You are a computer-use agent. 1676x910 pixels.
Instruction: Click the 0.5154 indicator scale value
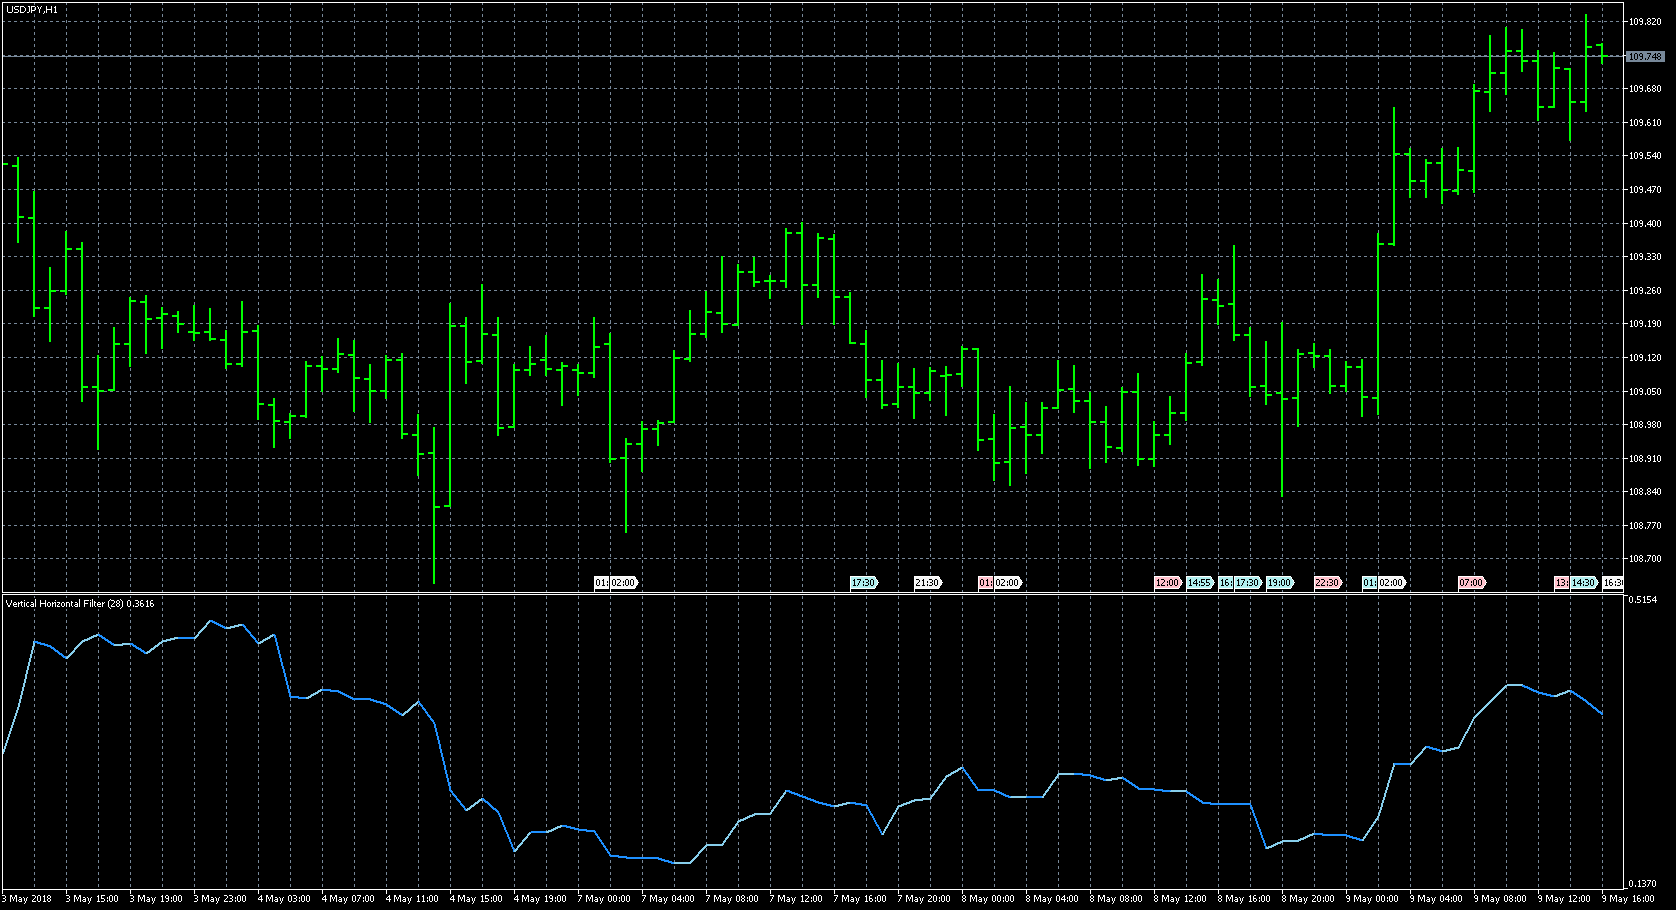tap(1645, 600)
